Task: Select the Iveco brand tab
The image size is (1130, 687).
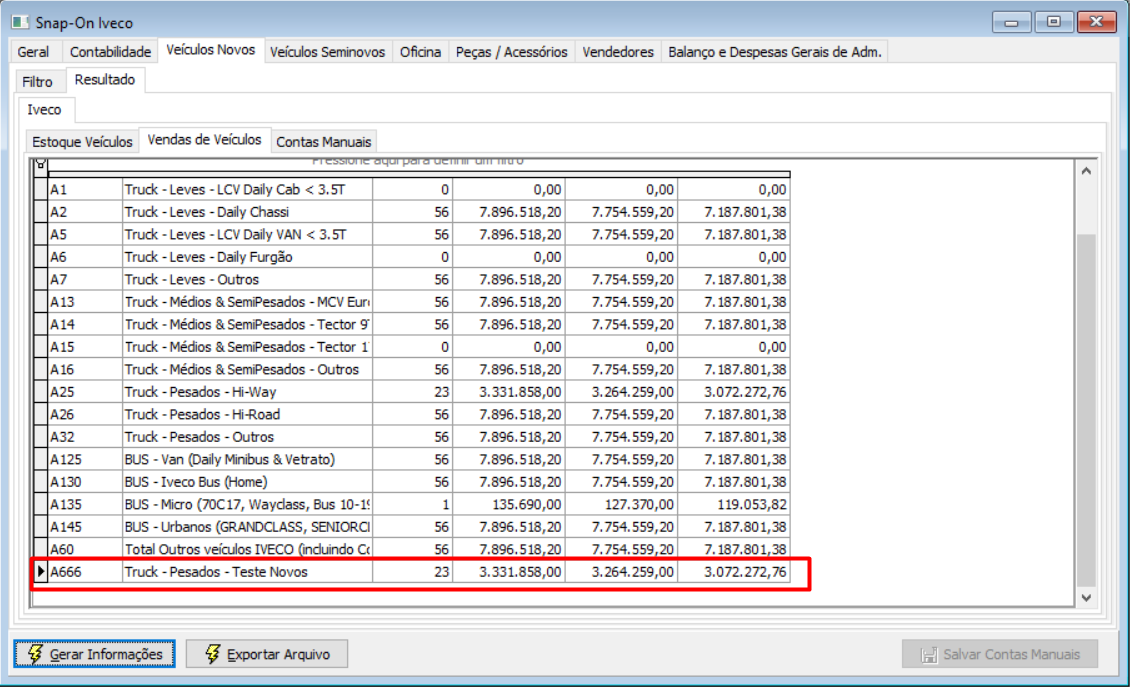Action: point(45,110)
